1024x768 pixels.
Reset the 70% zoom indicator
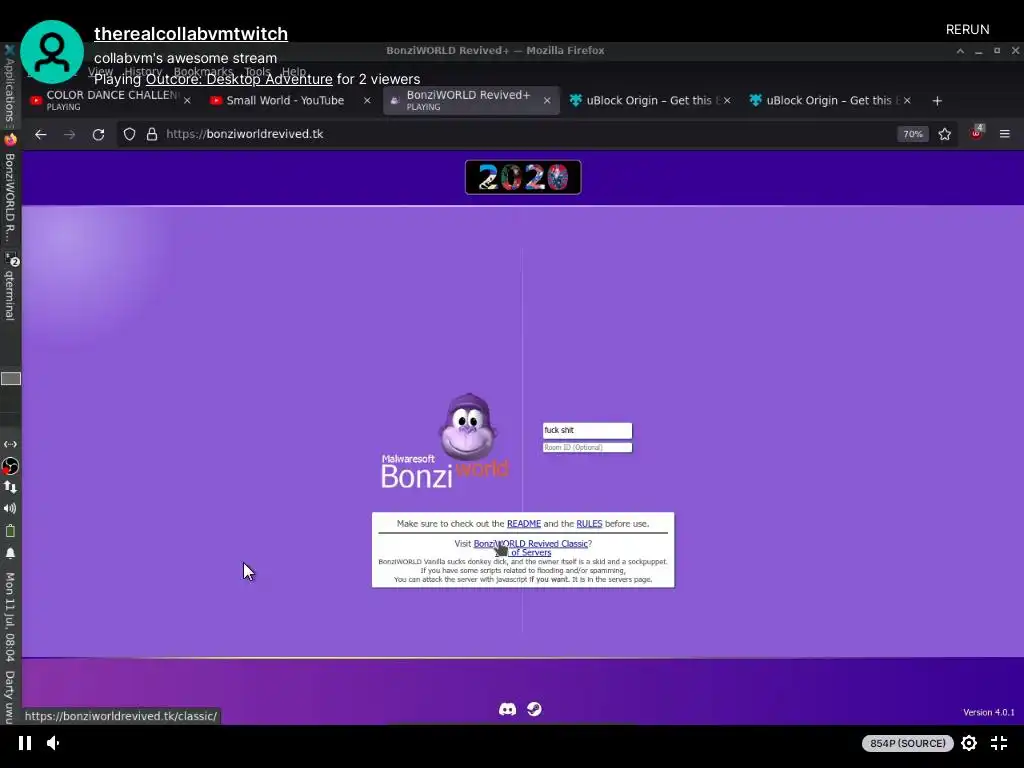[912, 134]
